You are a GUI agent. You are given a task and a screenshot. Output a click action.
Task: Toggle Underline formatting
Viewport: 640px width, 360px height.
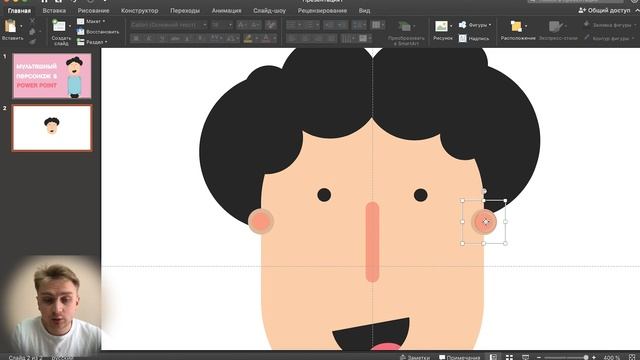(162, 38)
